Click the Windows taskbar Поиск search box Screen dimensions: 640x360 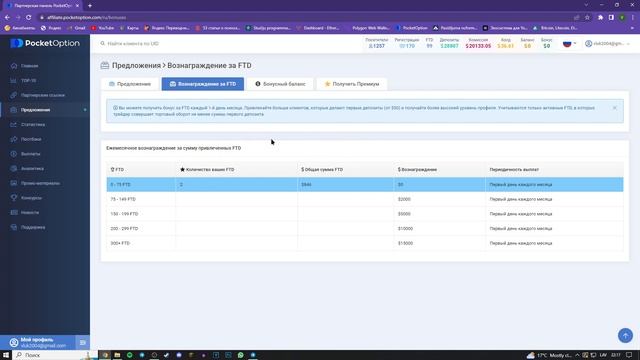pos(55,355)
